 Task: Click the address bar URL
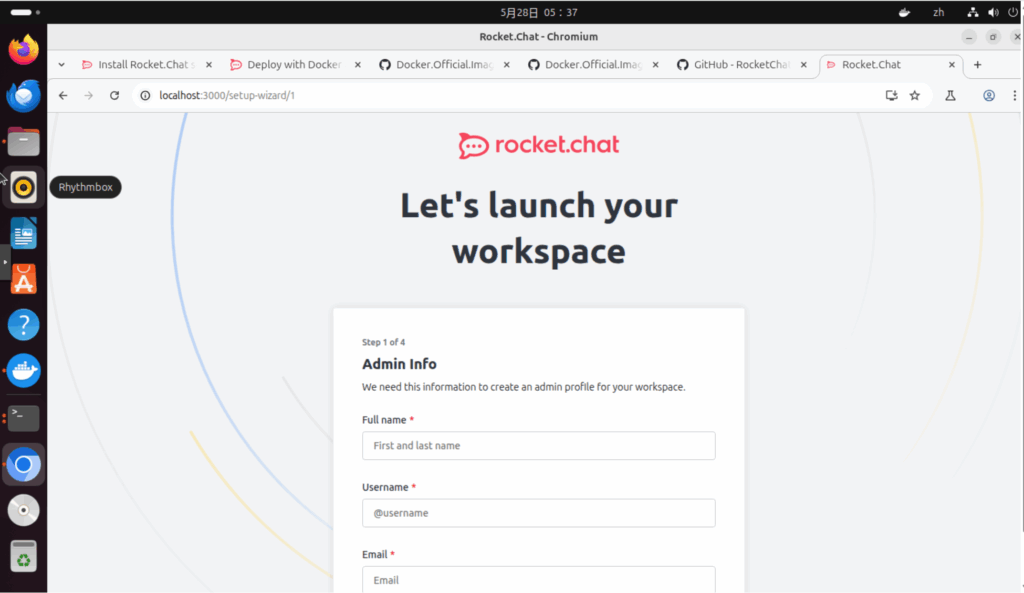click(227, 95)
